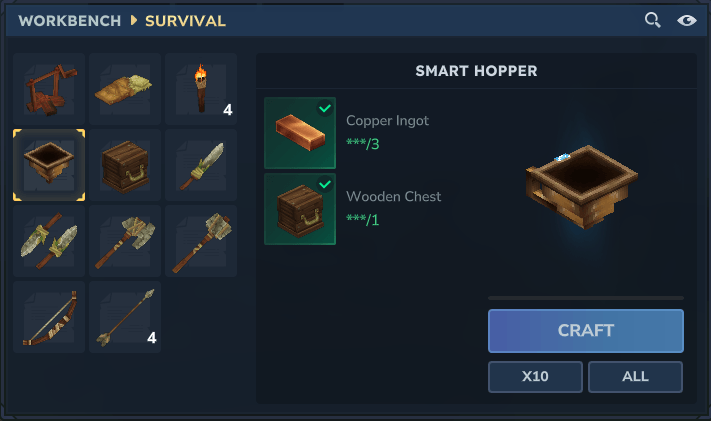Select the Smart Hopper recipe slot
Image resolution: width=711 pixels, height=421 pixels.
point(49,165)
